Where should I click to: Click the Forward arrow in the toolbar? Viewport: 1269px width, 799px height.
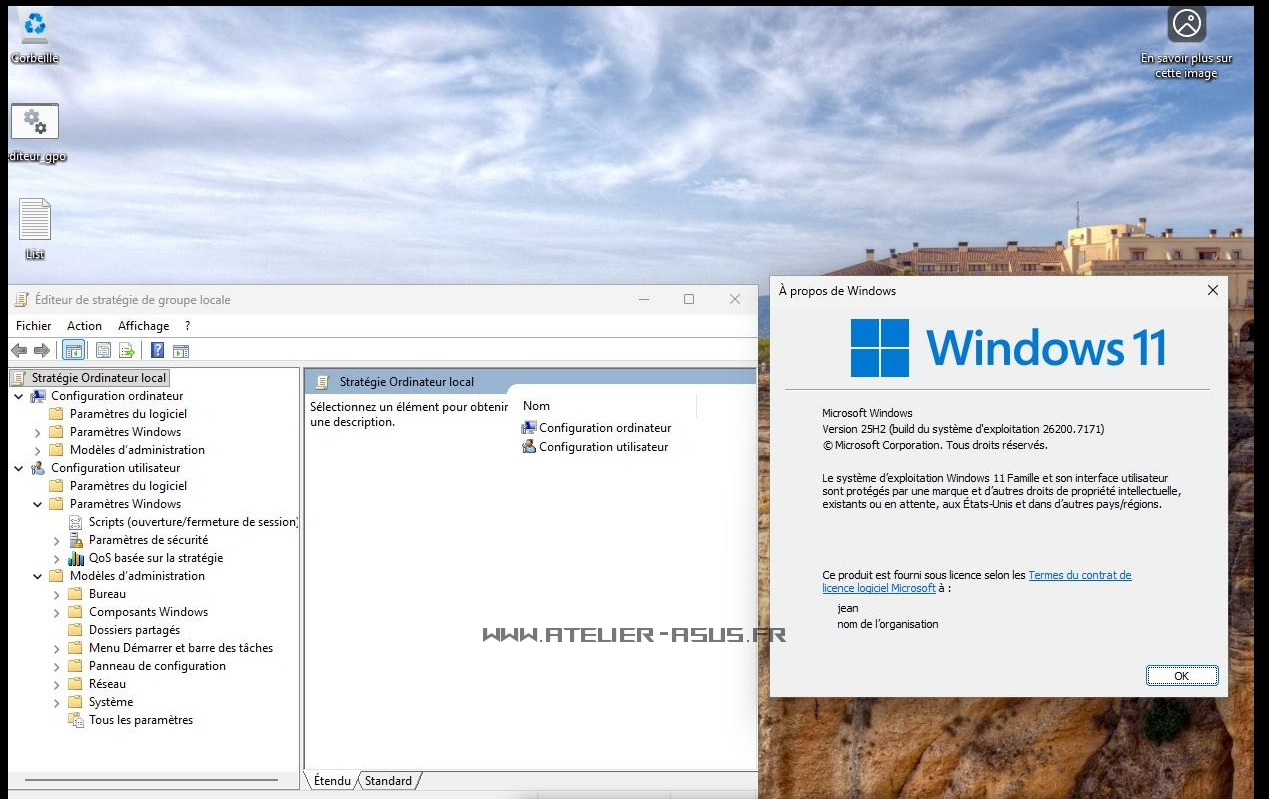pos(42,350)
